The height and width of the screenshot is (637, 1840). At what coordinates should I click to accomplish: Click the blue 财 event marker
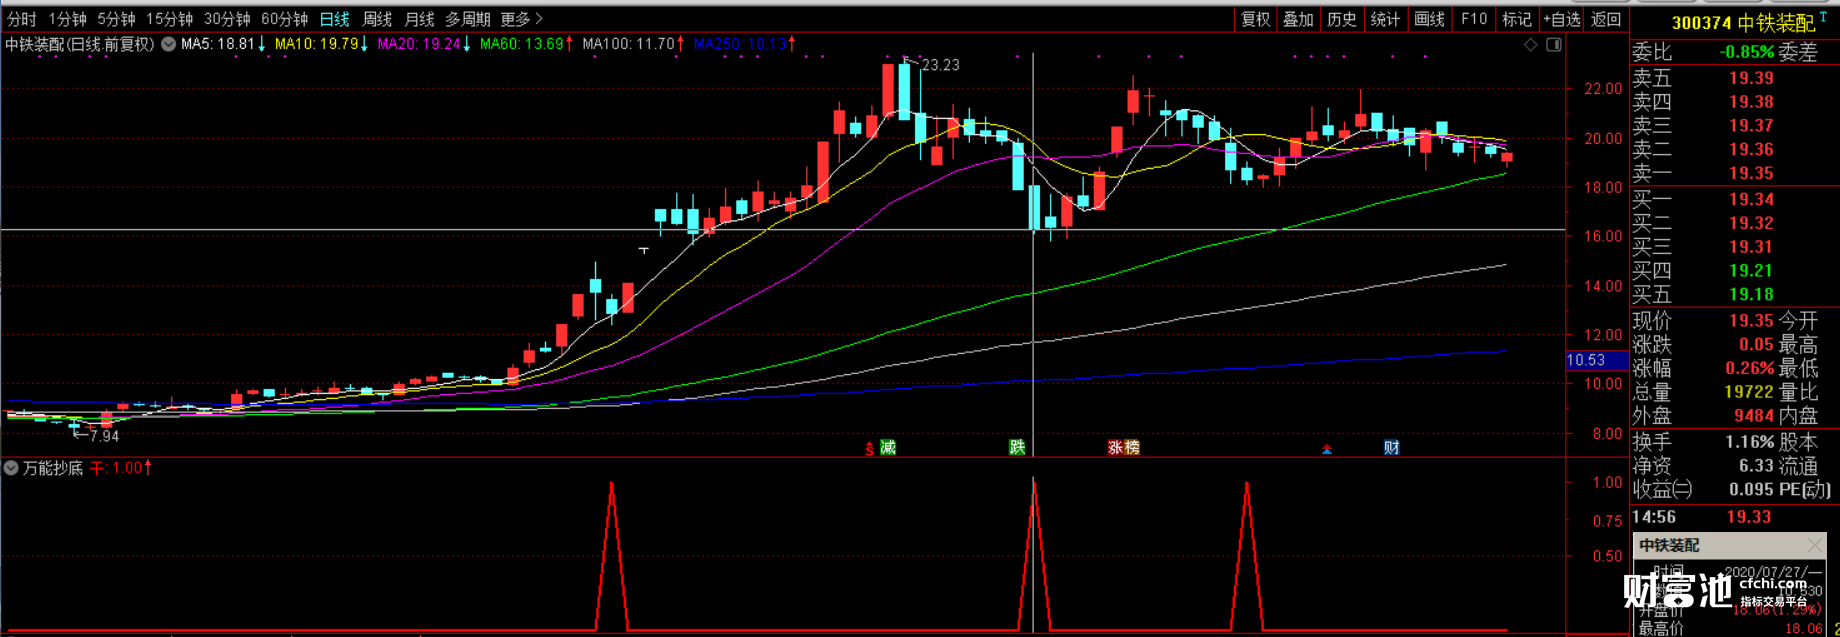coord(1392,447)
